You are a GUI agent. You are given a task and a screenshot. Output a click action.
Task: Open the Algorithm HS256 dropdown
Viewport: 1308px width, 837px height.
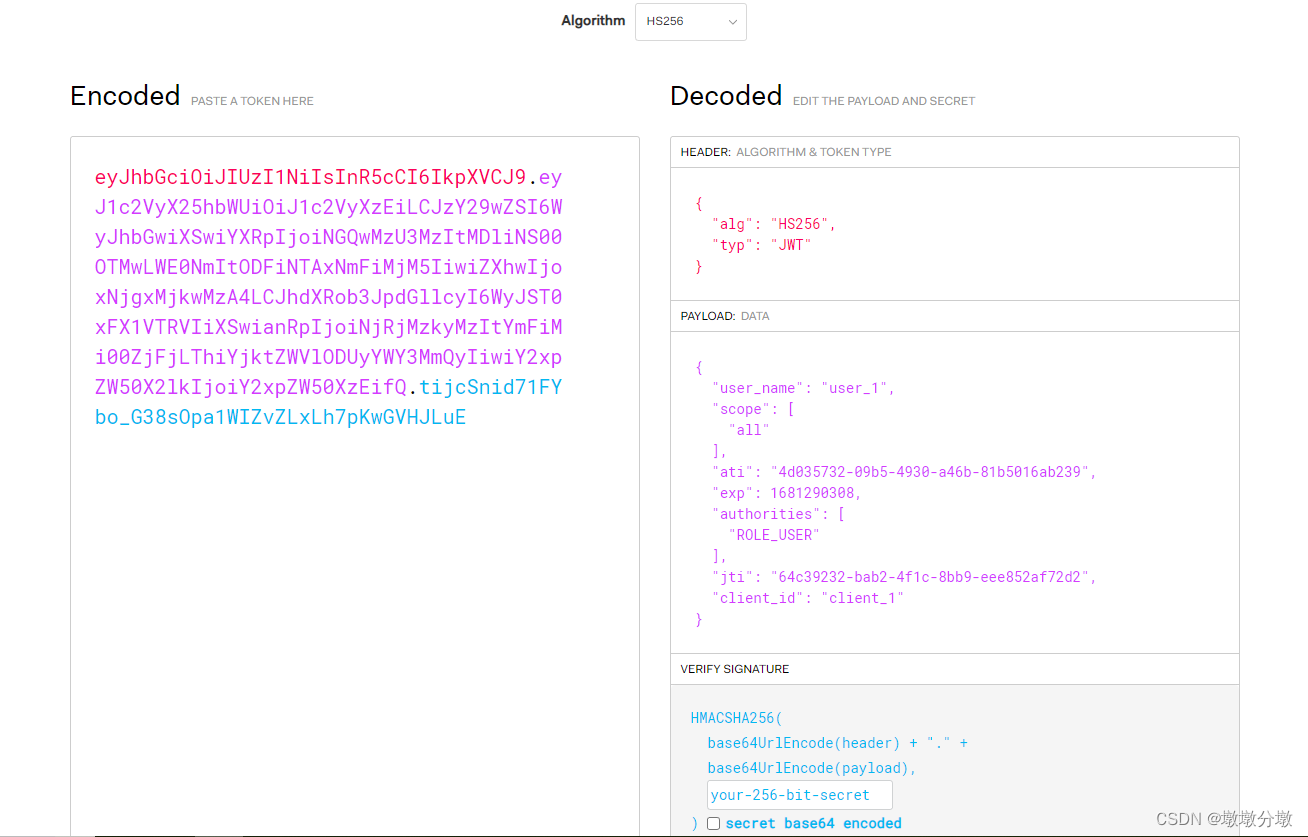[690, 22]
